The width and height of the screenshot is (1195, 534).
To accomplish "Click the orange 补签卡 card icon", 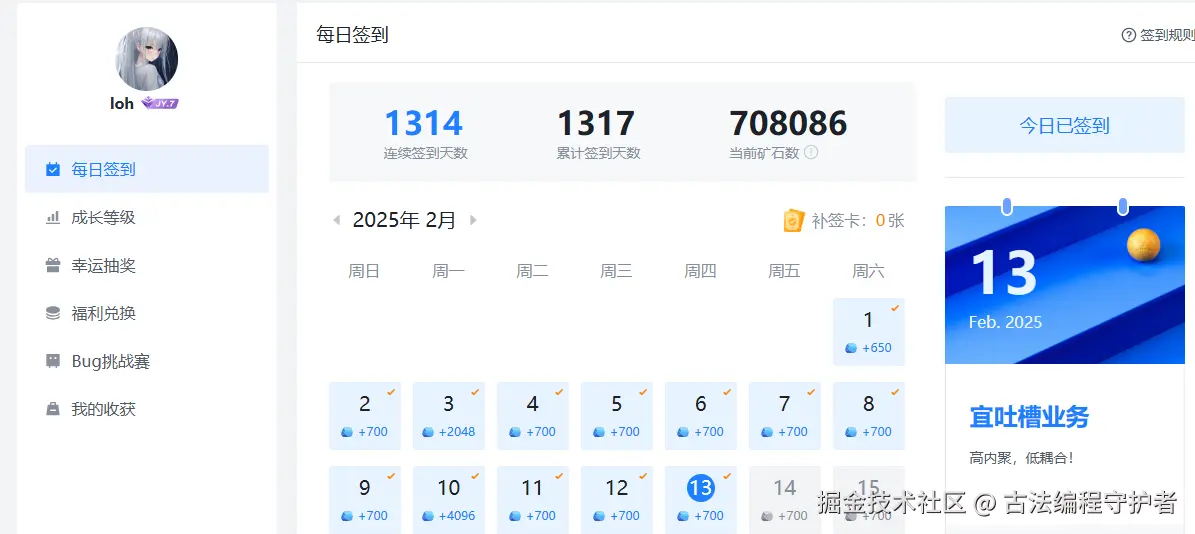I will pos(793,221).
